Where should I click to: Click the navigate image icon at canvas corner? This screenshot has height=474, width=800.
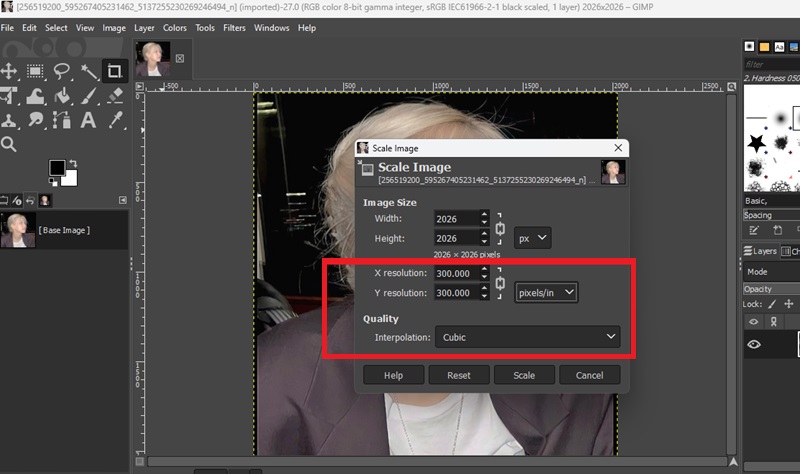(x=733, y=461)
